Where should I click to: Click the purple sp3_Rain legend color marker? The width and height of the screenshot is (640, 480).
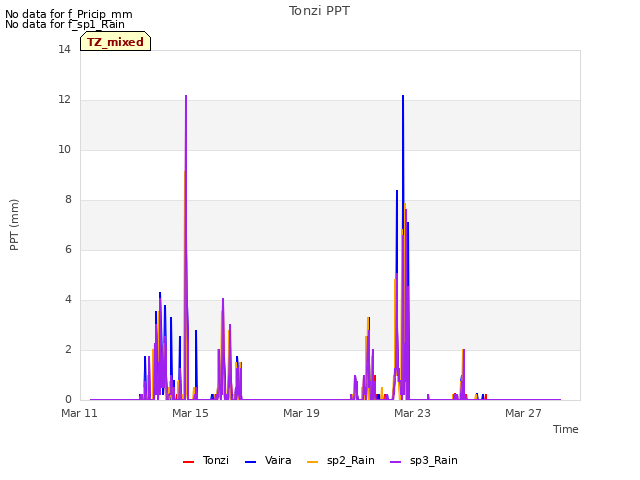click(396, 462)
